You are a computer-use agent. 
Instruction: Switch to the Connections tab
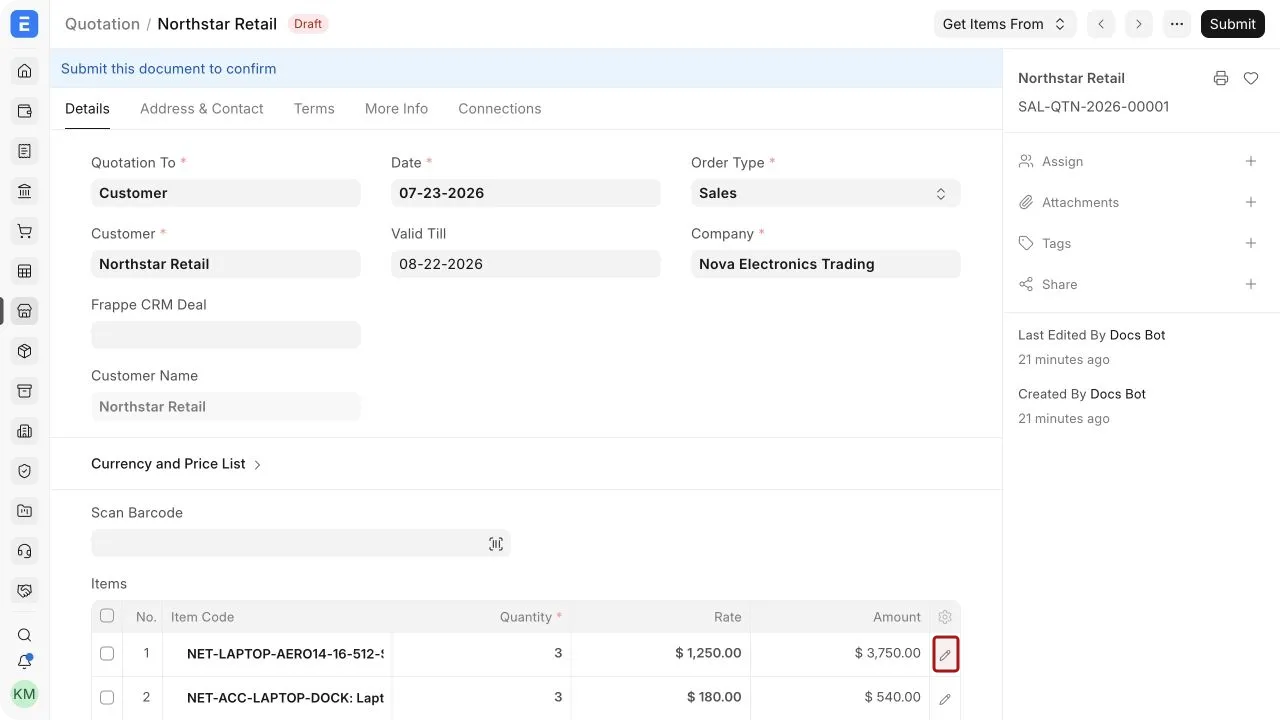500,108
